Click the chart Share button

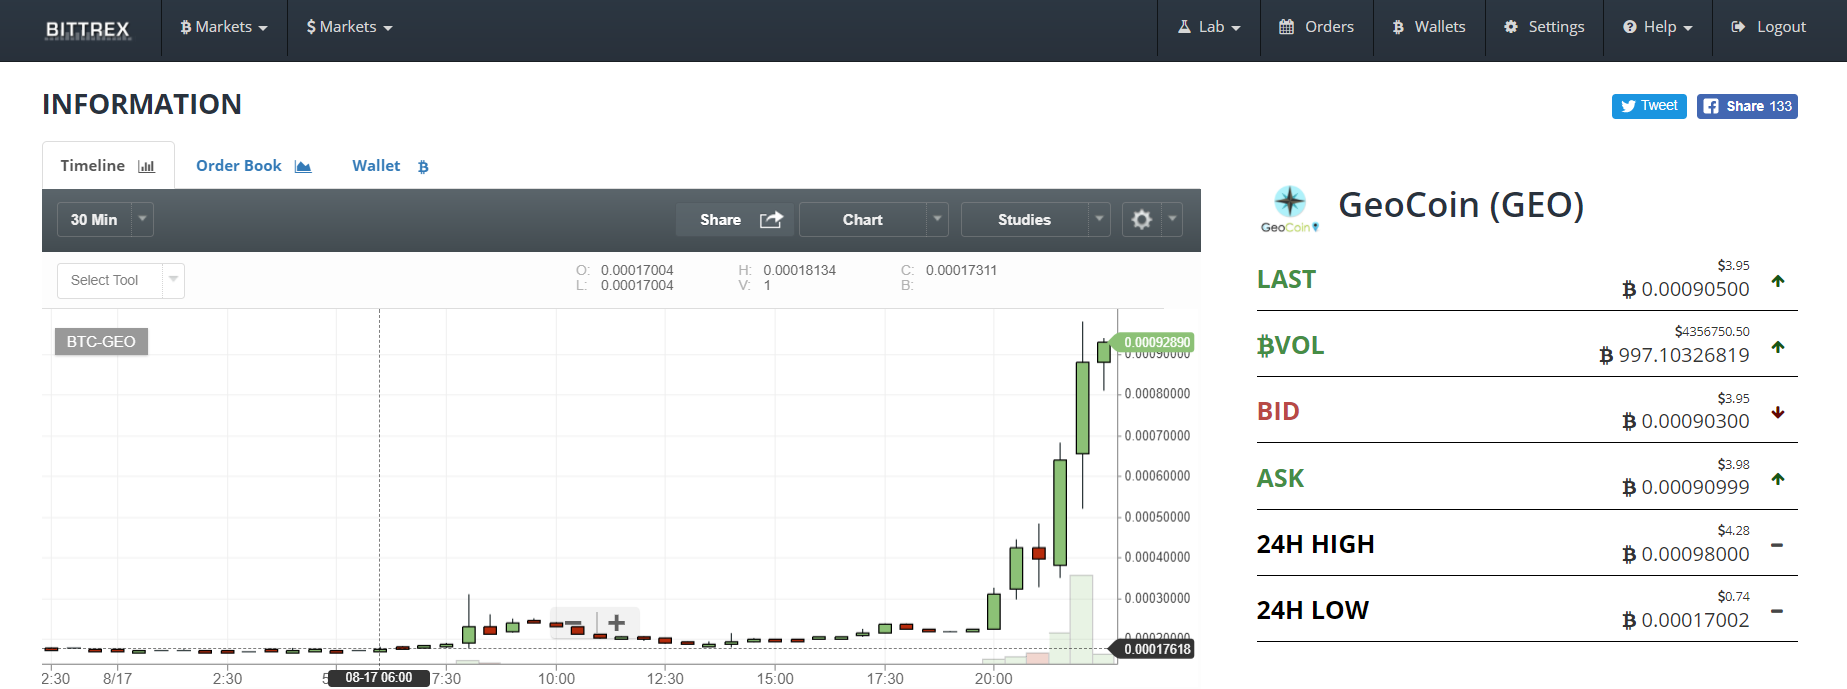734,219
